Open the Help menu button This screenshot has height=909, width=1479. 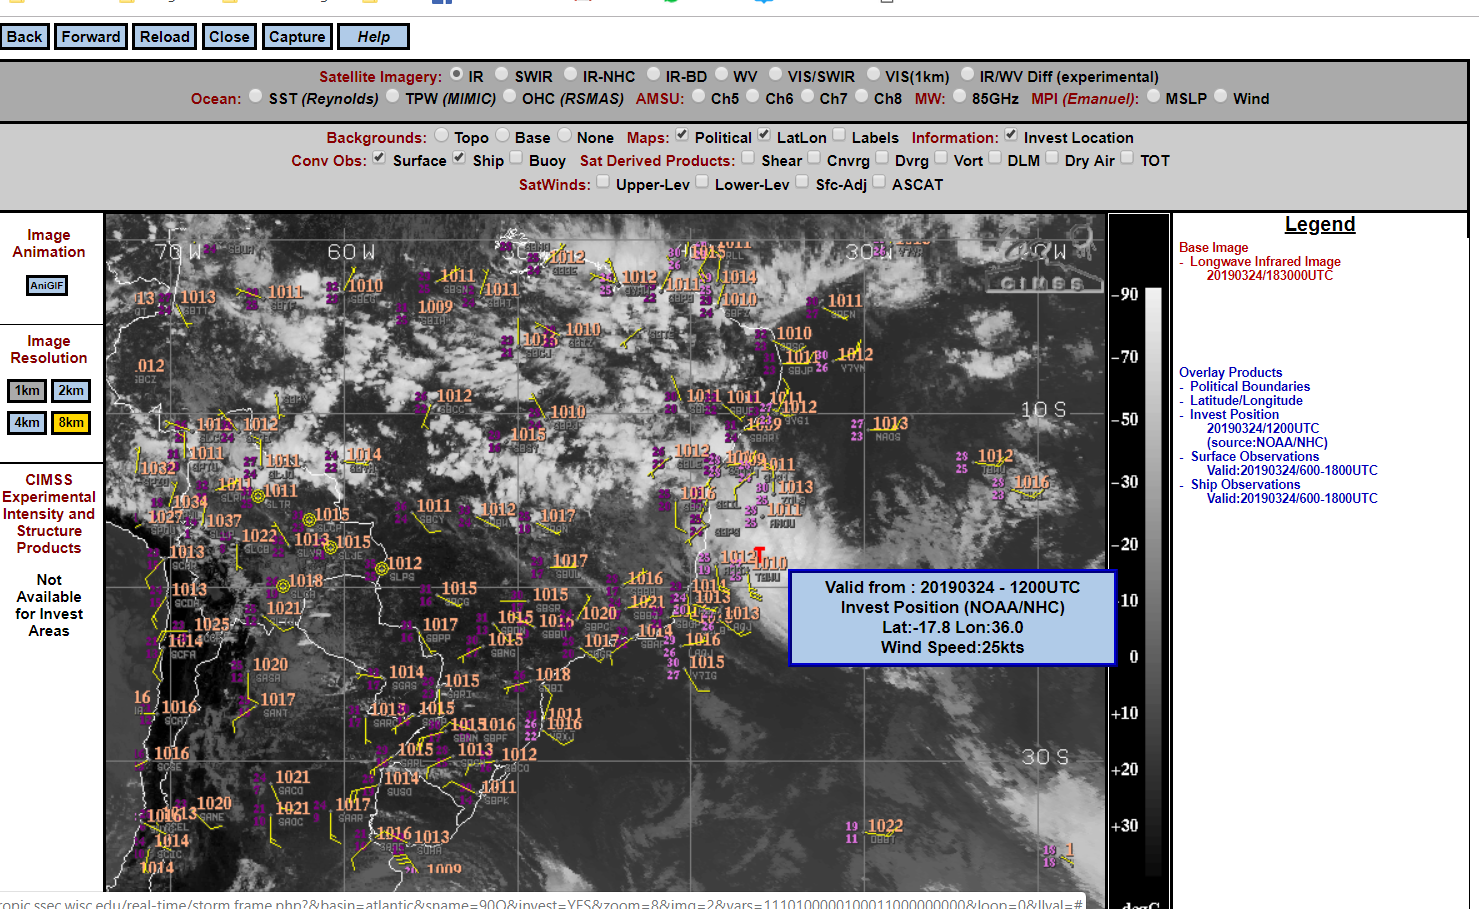pos(373,37)
